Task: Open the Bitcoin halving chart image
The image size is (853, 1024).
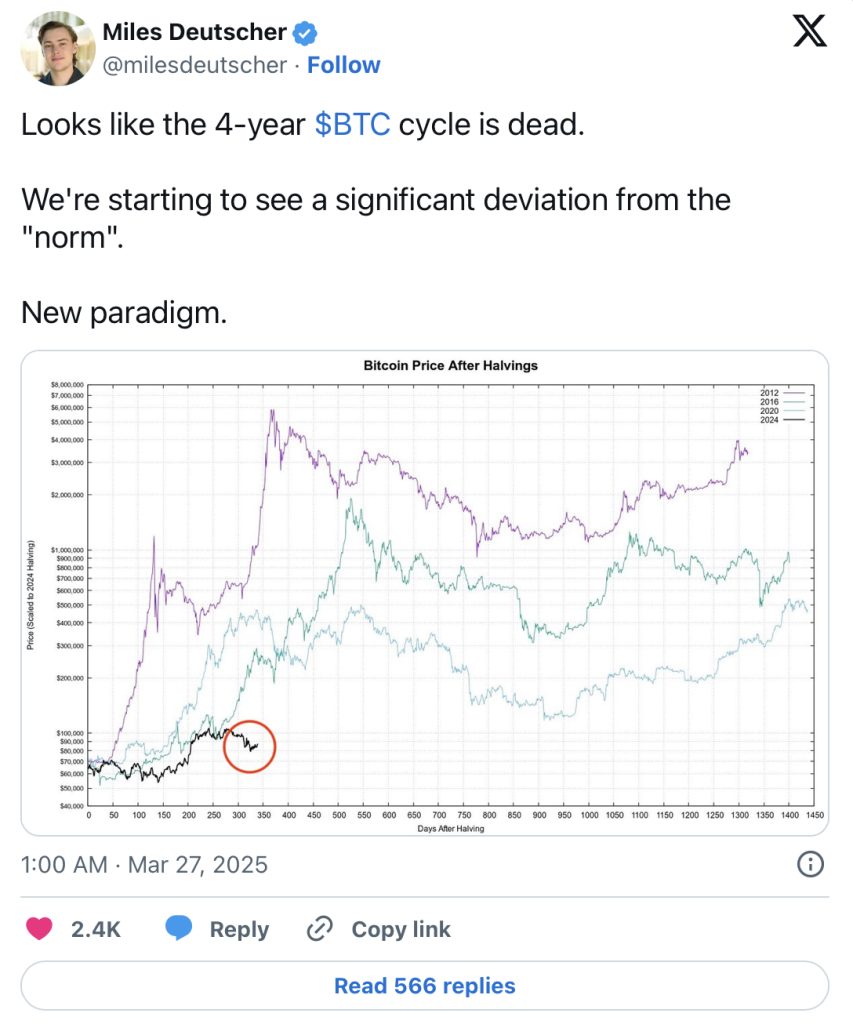Action: (425, 593)
